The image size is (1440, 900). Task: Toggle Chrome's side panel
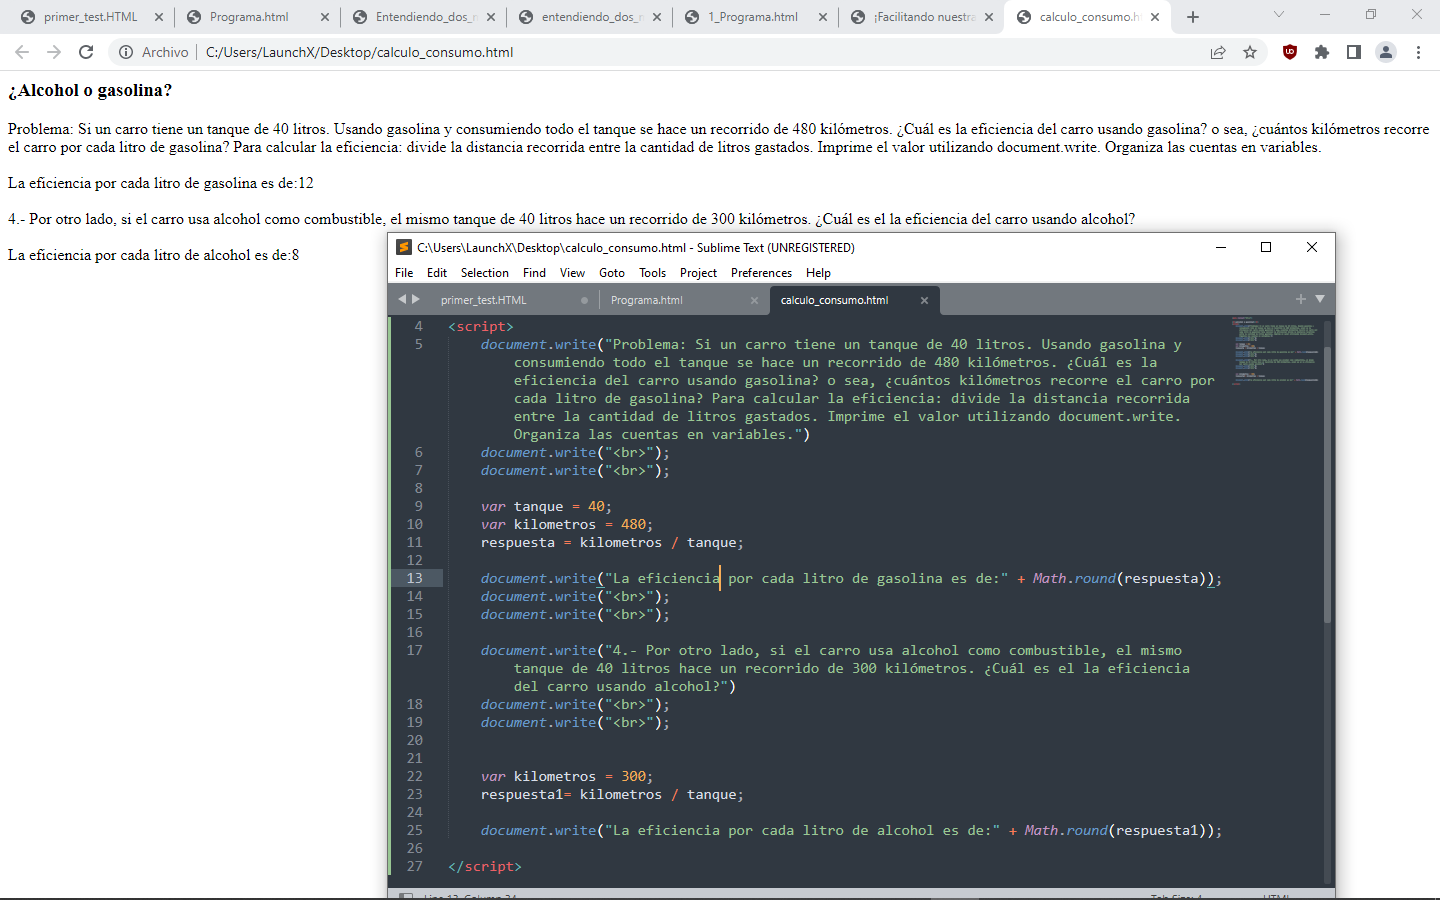[1354, 52]
